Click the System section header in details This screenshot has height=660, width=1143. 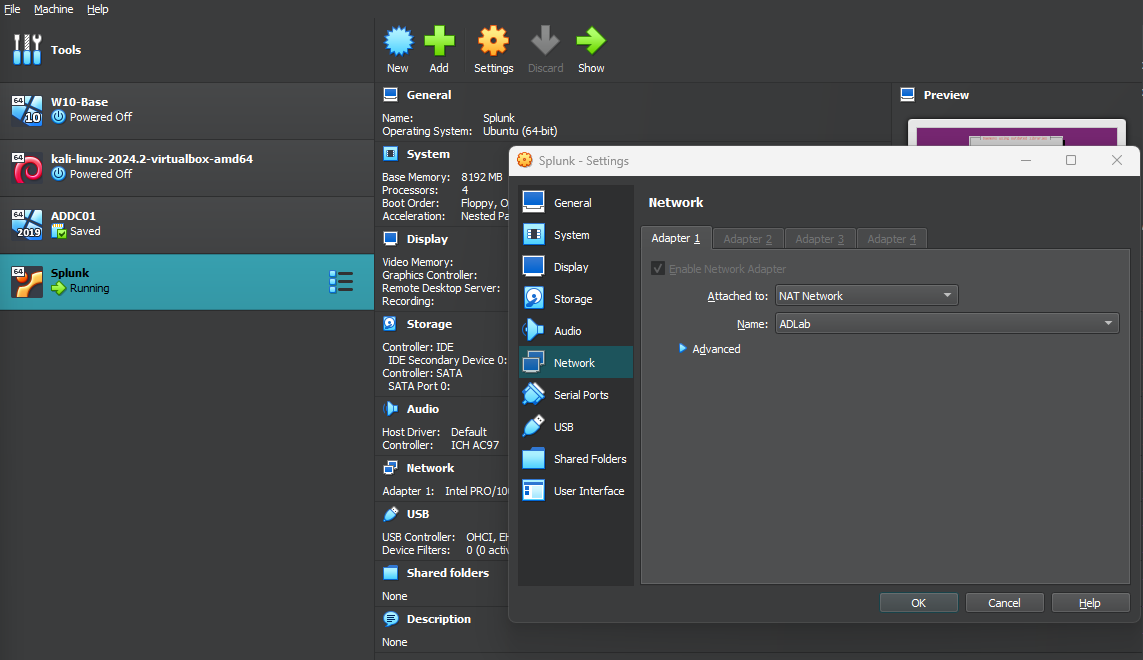[428, 154]
